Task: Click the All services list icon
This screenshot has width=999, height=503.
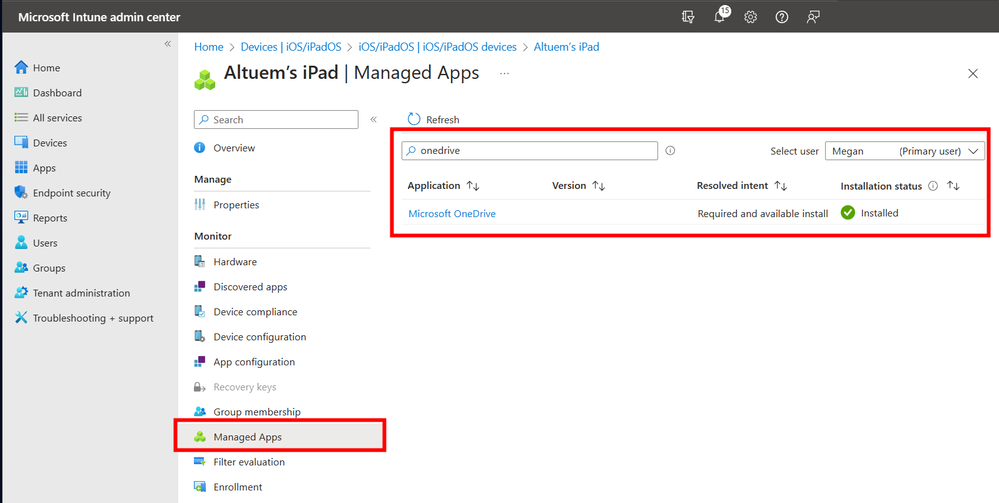Action: 21,117
